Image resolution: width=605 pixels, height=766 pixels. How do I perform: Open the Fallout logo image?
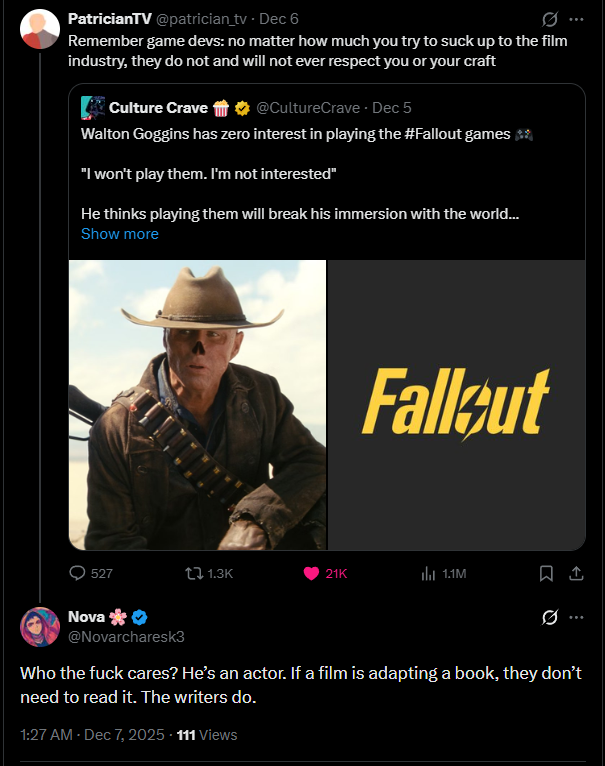point(456,405)
